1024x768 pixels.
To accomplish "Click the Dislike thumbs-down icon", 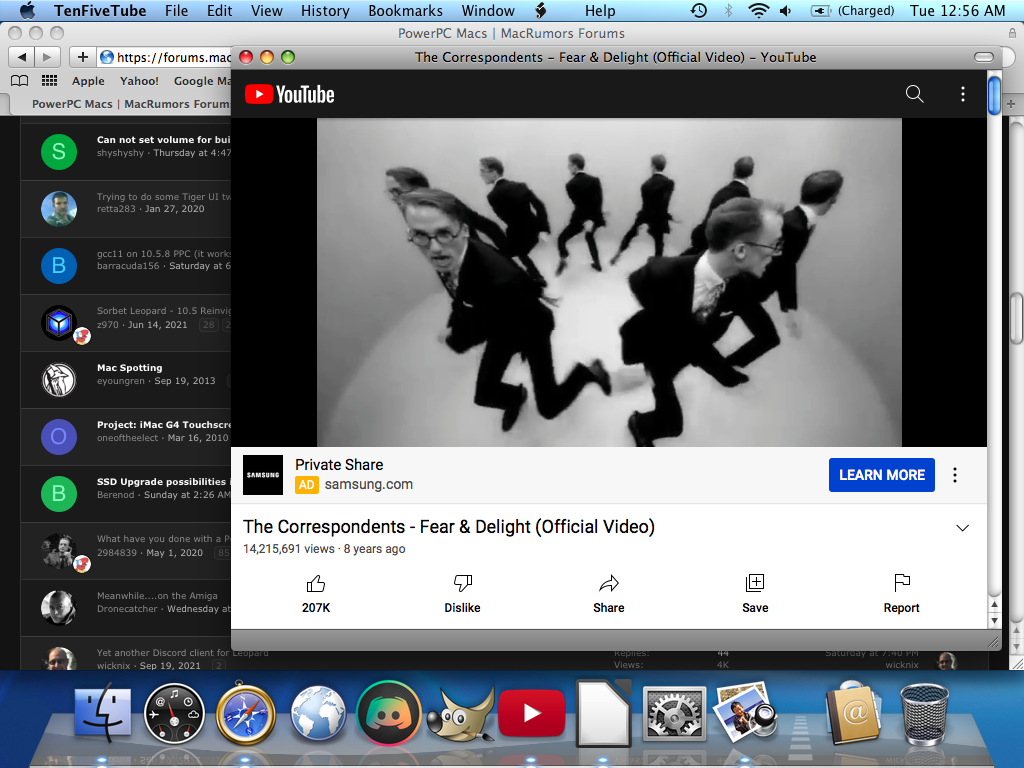I will point(462,583).
